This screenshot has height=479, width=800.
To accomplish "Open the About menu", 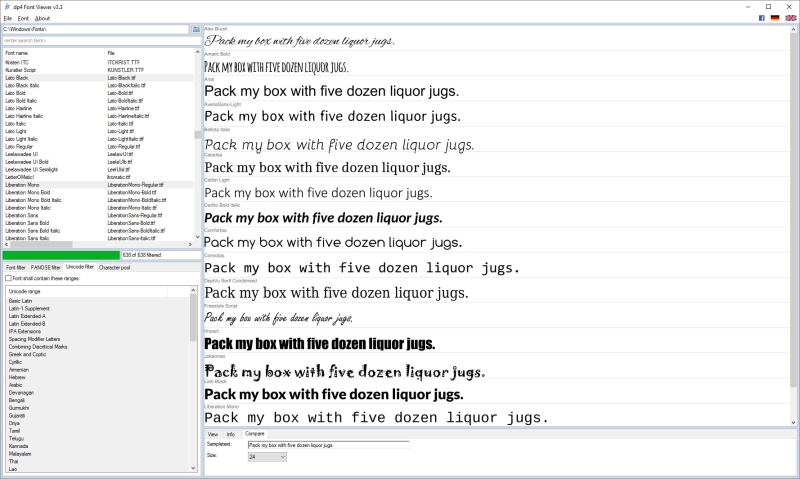I will click(x=42, y=18).
